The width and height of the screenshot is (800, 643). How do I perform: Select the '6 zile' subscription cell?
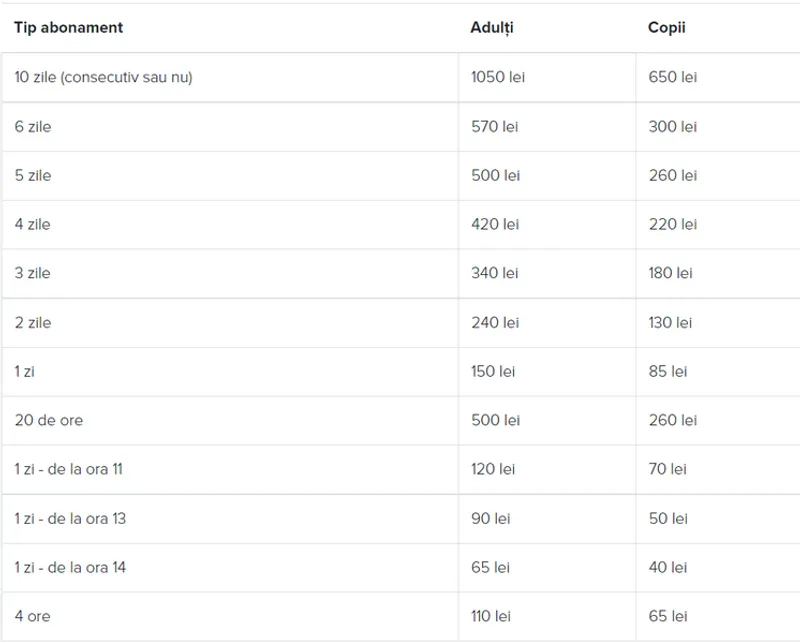coord(33,126)
